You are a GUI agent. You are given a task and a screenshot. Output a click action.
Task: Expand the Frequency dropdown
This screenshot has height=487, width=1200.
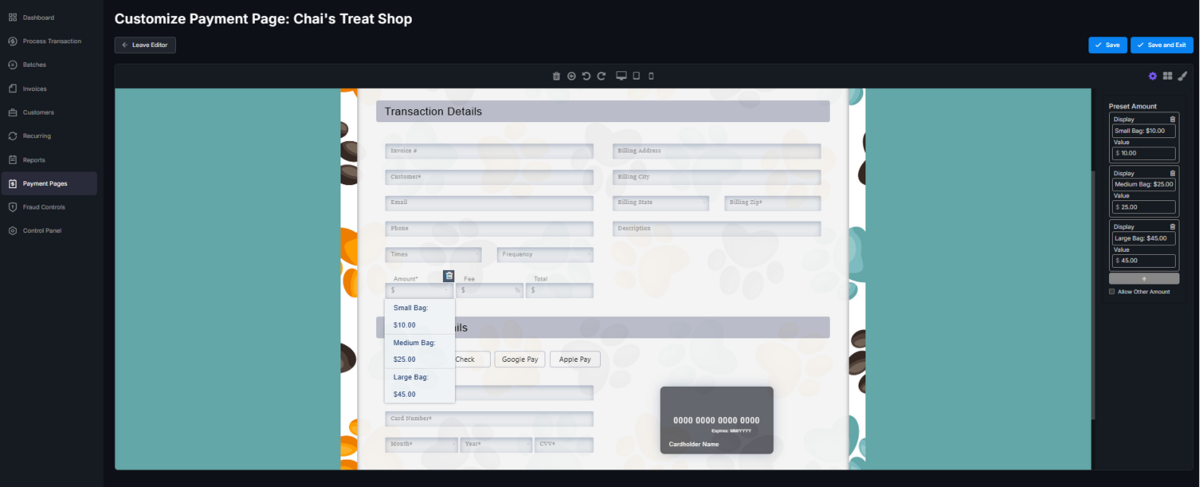pos(545,255)
